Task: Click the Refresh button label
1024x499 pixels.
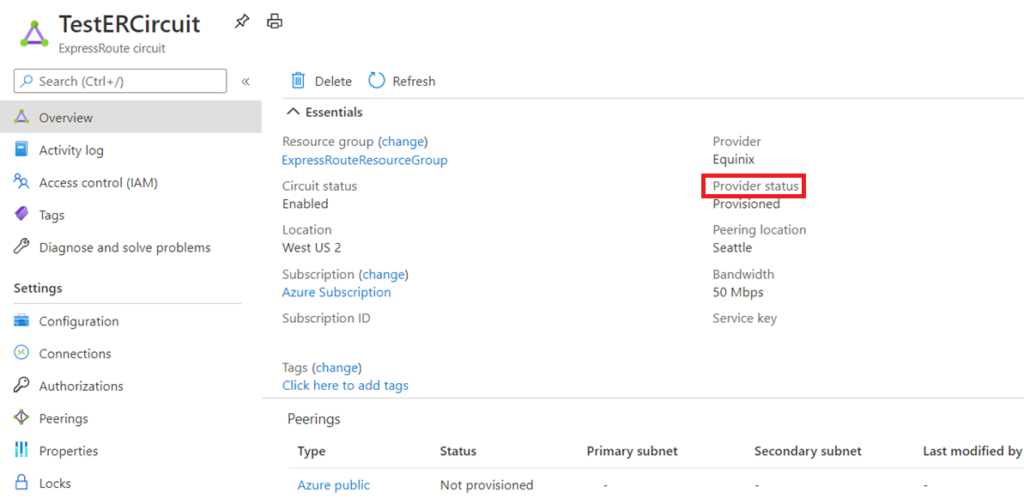Action: click(413, 81)
